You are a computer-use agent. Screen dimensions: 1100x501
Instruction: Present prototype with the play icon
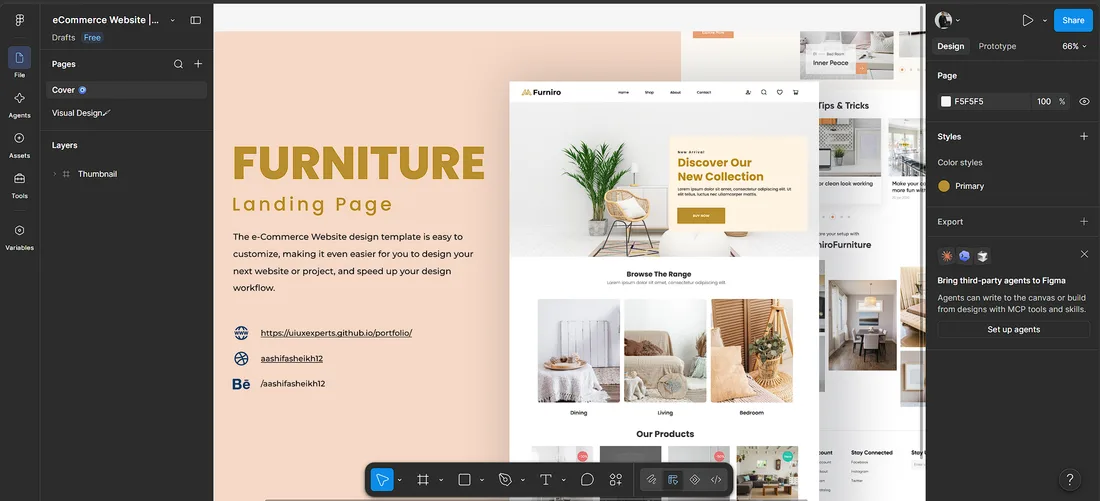click(1028, 20)
